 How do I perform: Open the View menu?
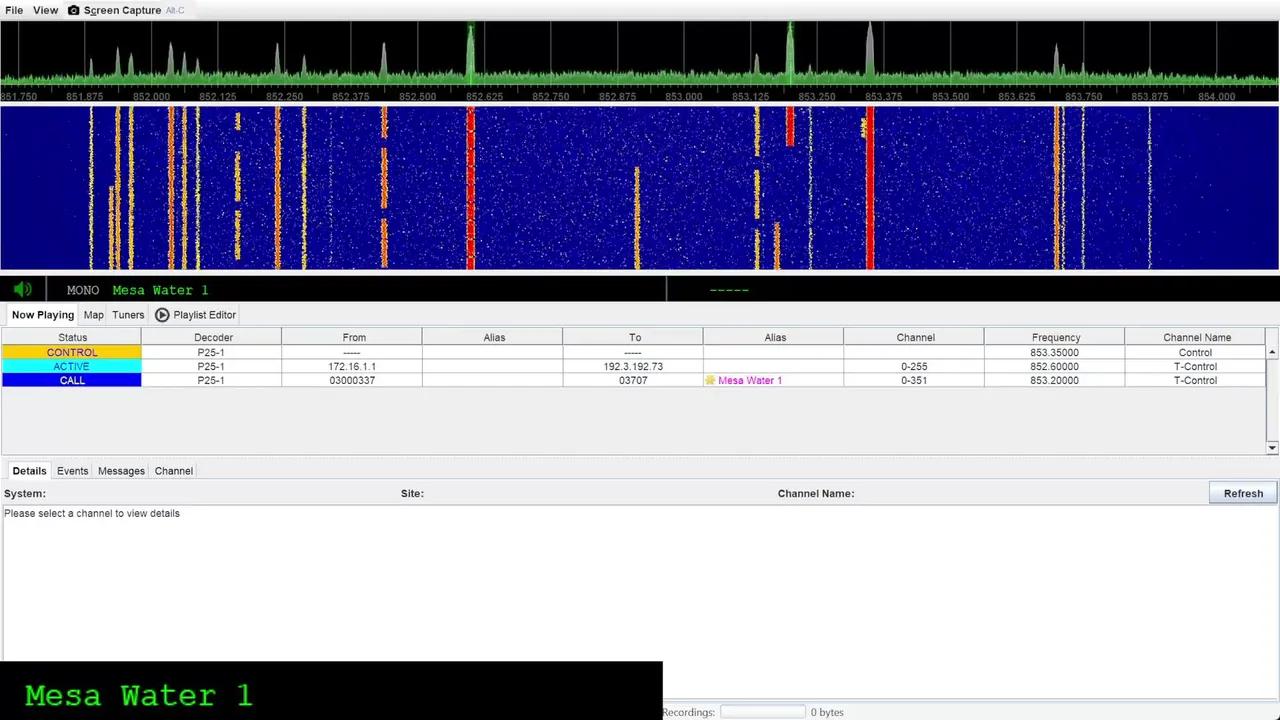45,10
